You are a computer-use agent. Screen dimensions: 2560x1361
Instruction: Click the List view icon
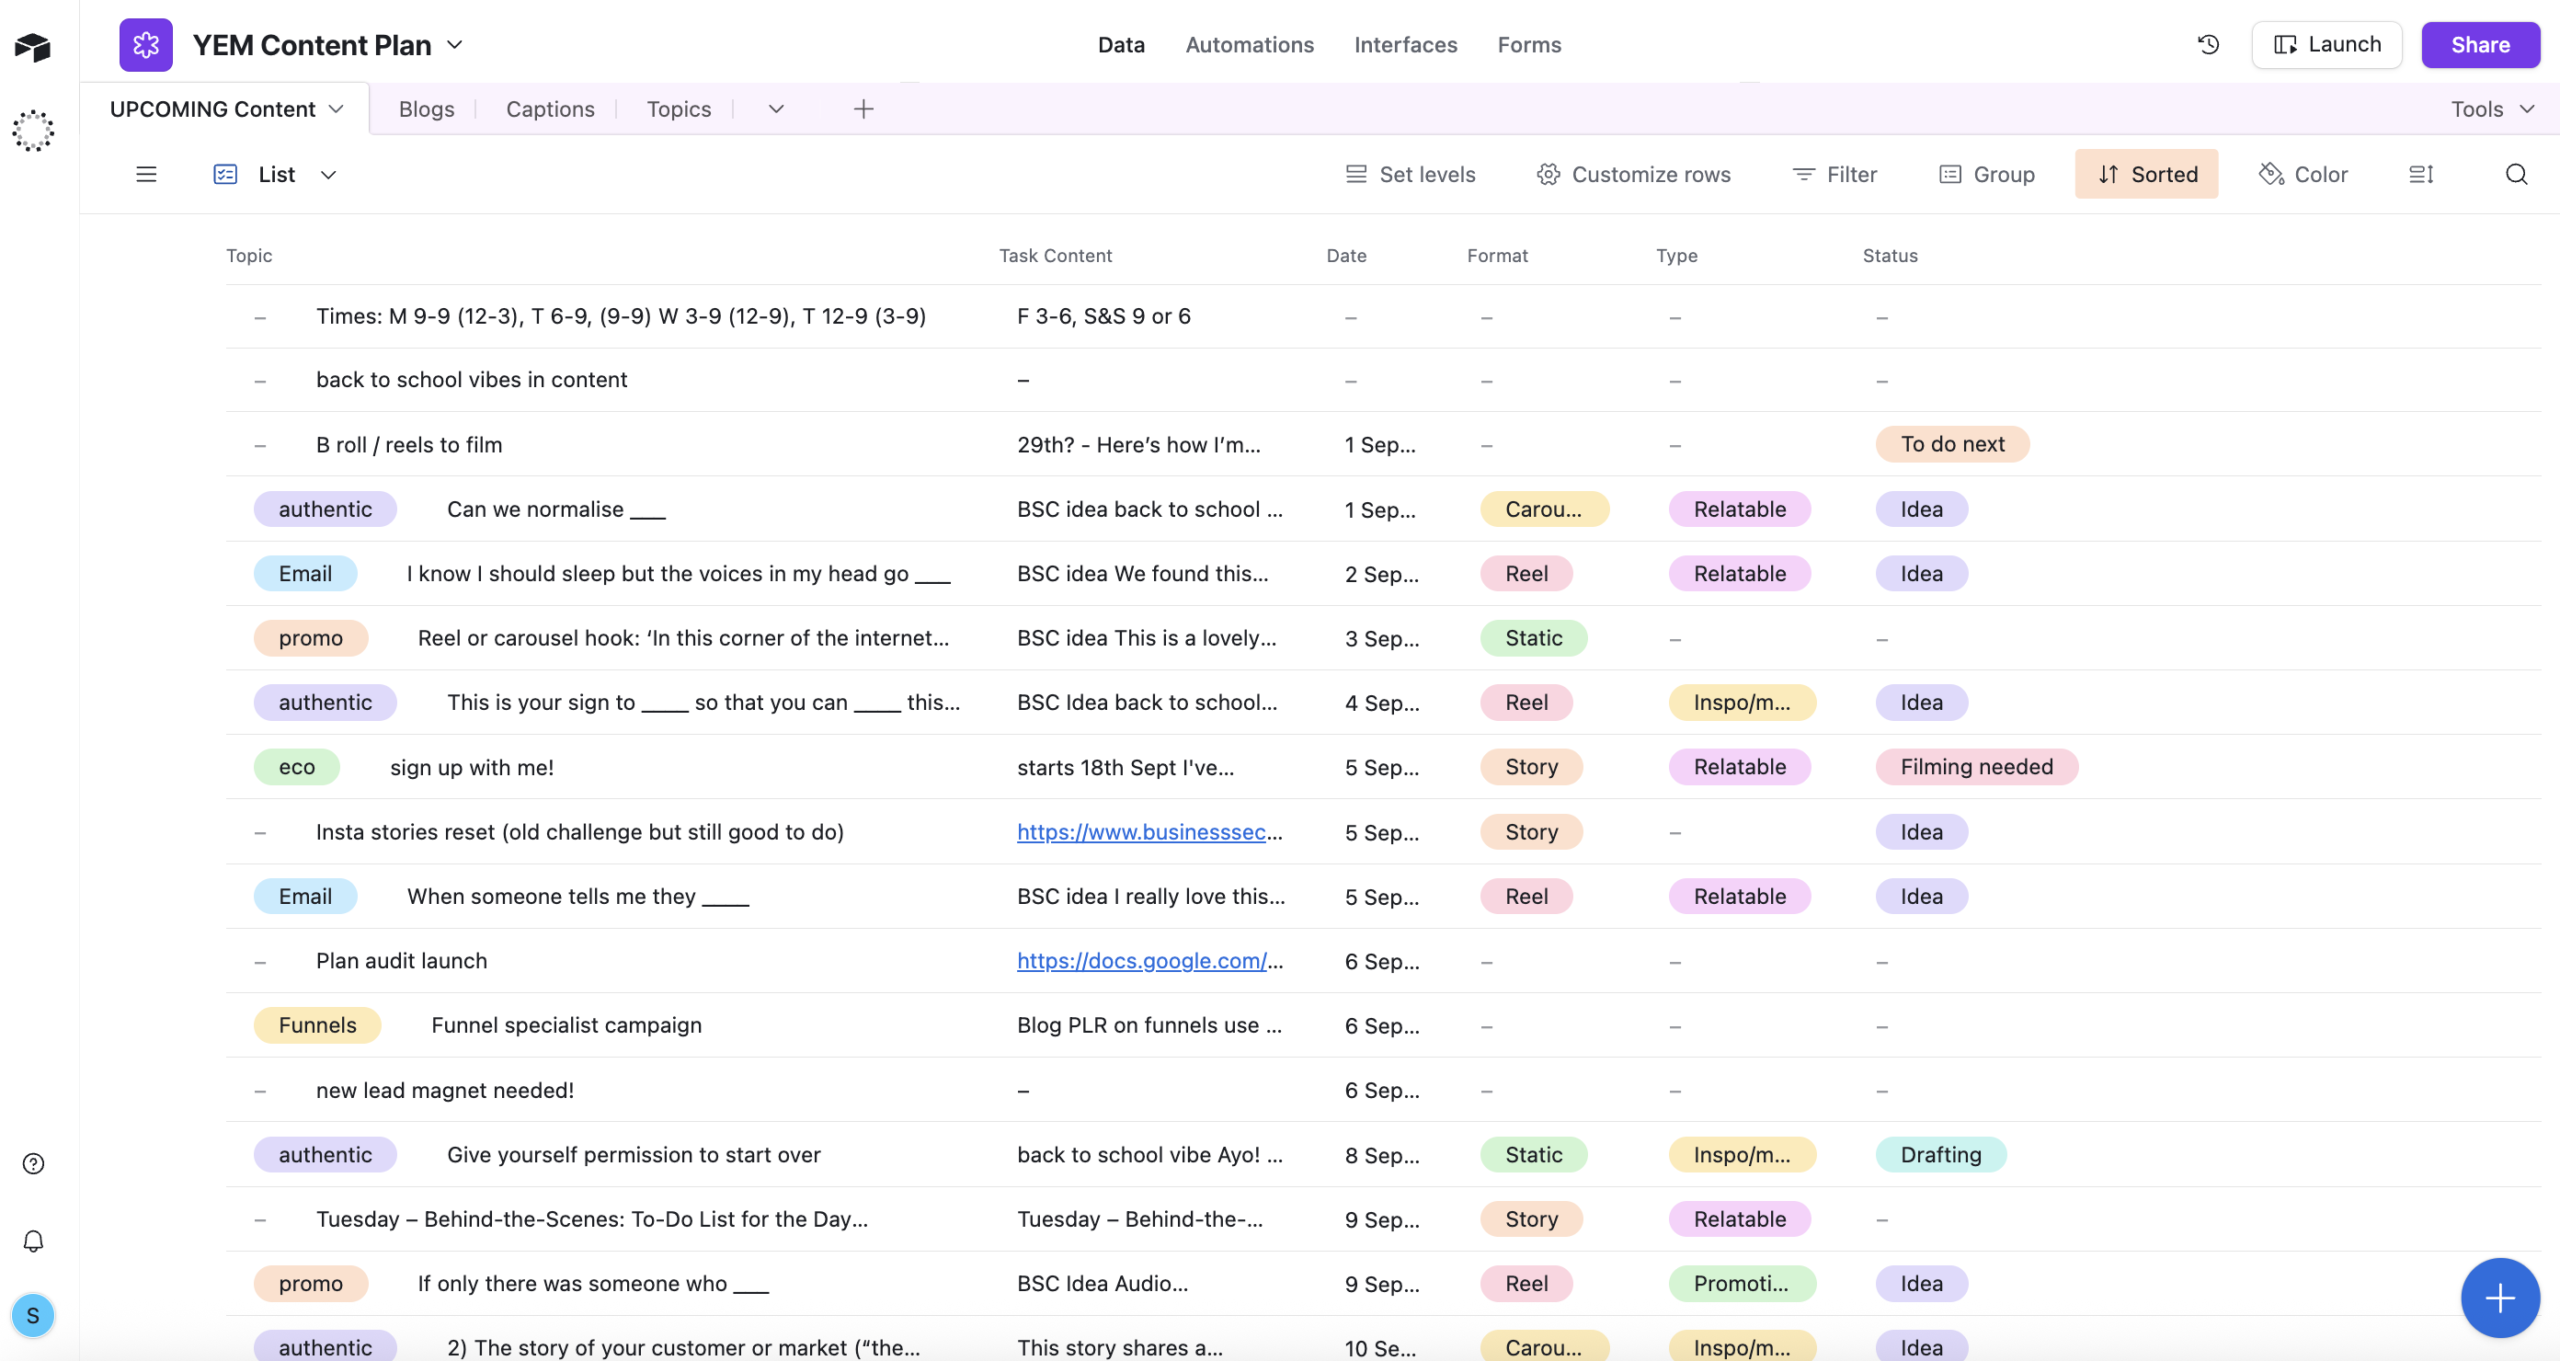tap(225, 174)
